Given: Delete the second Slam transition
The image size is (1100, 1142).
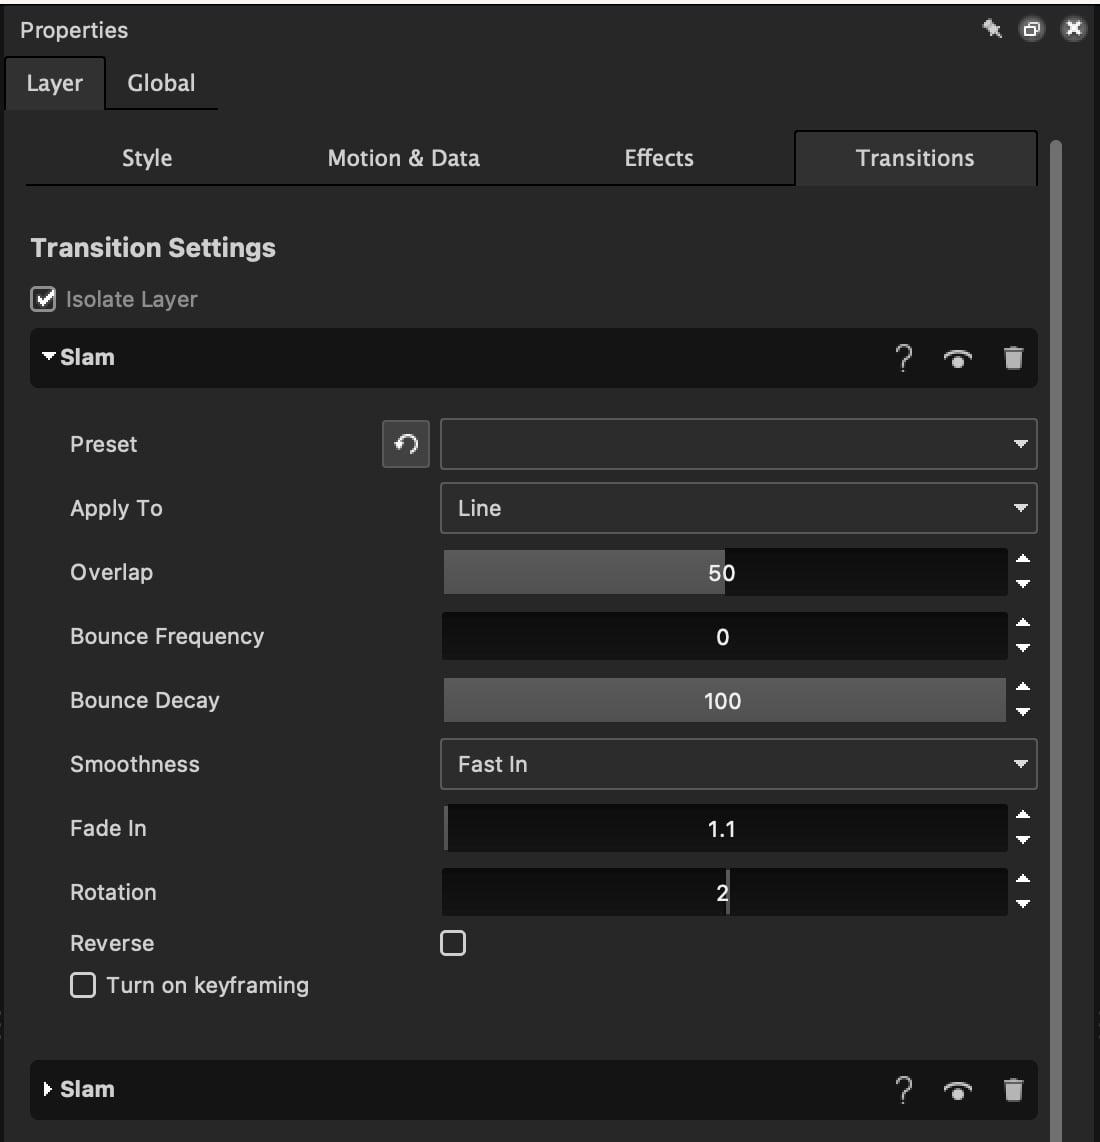Looking at the screenshot, I should tap(1013, 1090).
